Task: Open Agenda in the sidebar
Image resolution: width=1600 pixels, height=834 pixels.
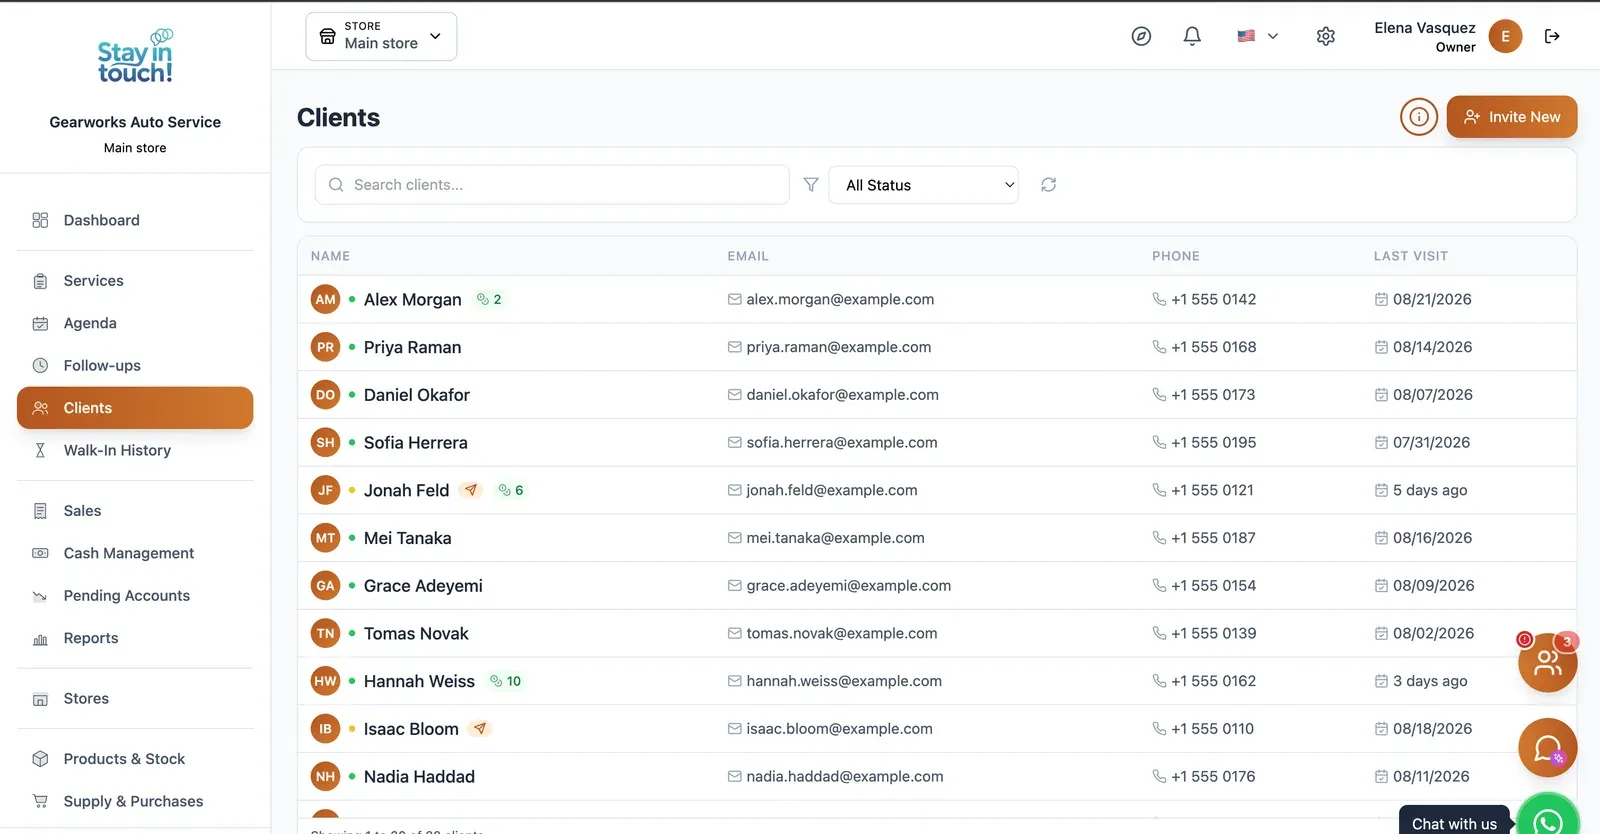Action: tap(135, 323)
